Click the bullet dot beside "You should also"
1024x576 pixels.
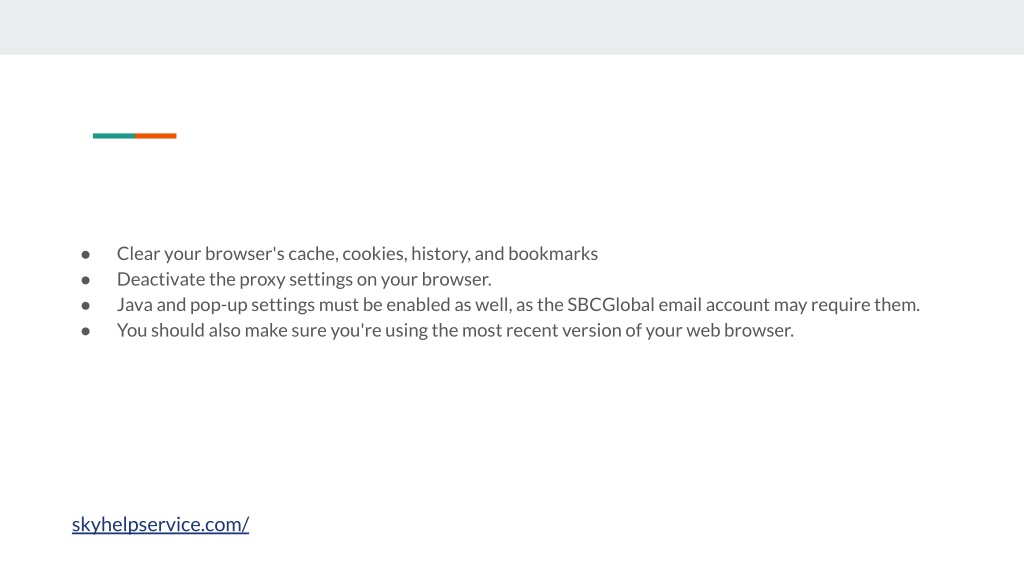pyautogui.click(x=86, y=331)
